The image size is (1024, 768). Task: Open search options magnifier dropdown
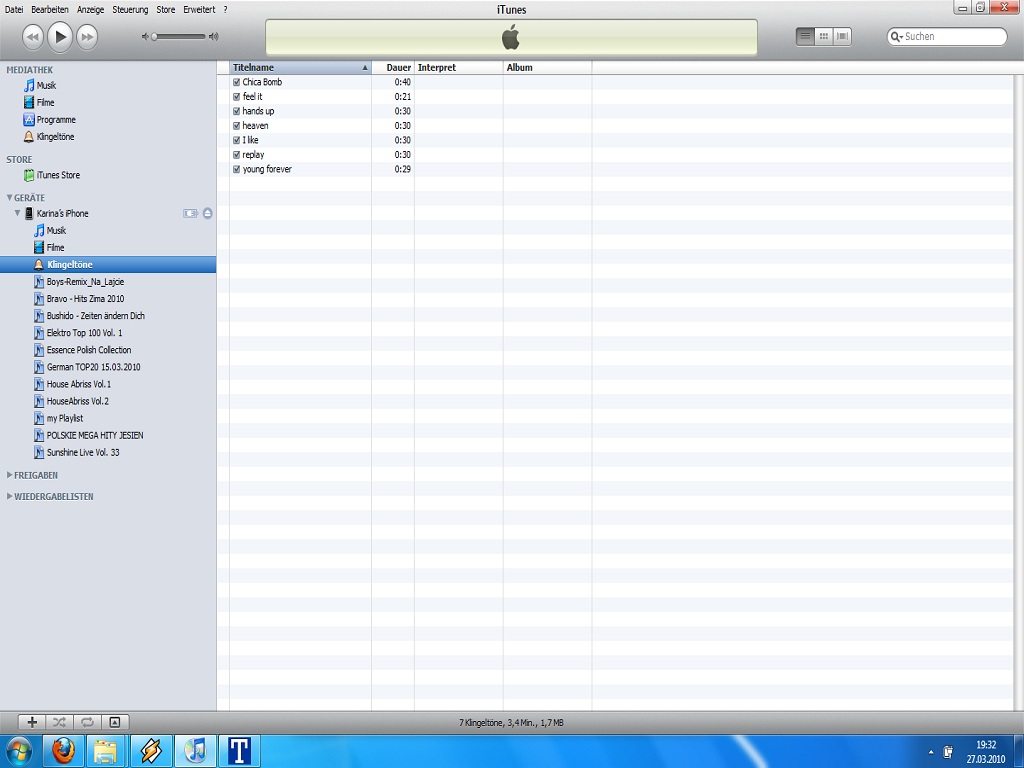click(x=897, y=37)
